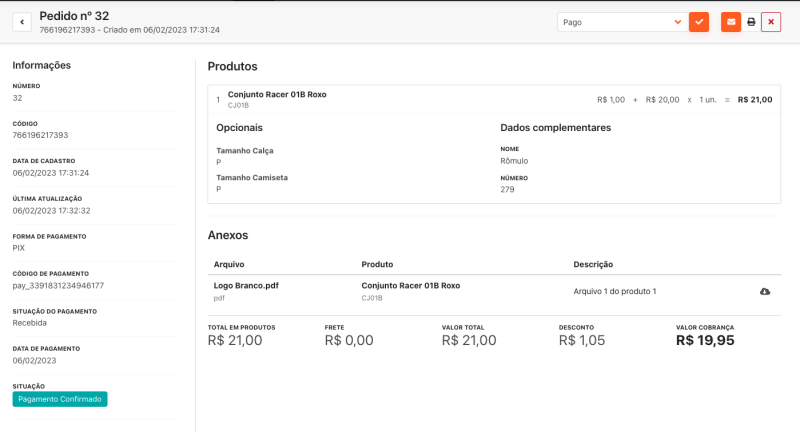800x432 pixels.
Task: Open the Logo Branco.pdf file name
Action: coord(246,285)
